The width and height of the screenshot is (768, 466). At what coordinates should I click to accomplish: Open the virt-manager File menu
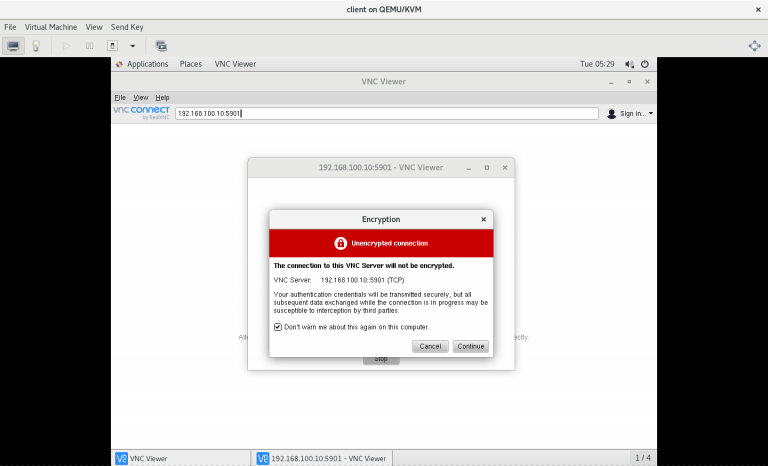click(10, 27)
